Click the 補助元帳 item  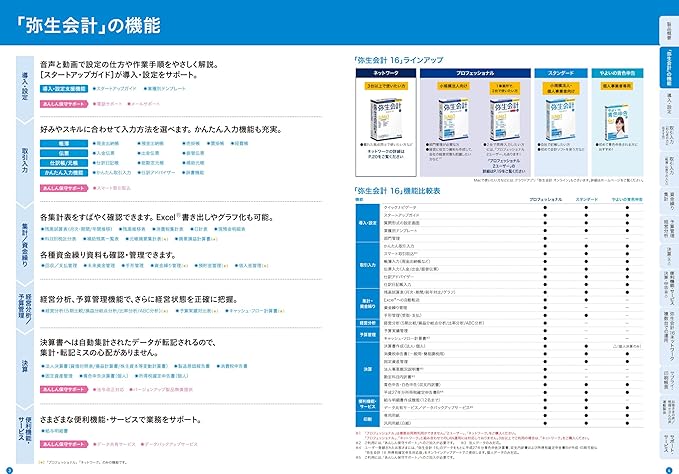tap(193, 163)
